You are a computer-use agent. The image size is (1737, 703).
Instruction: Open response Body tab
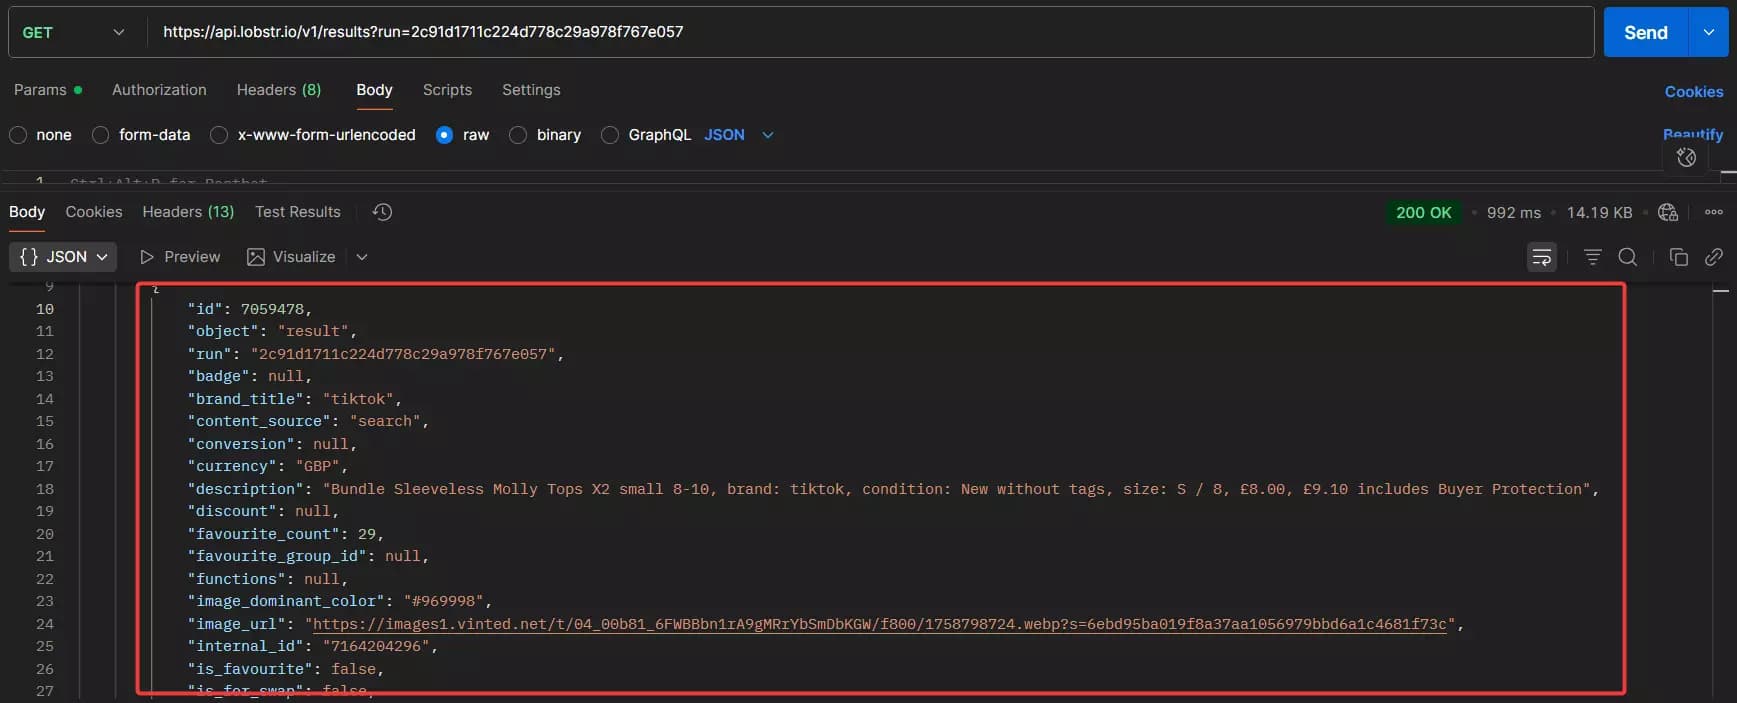tap(27, 212)
